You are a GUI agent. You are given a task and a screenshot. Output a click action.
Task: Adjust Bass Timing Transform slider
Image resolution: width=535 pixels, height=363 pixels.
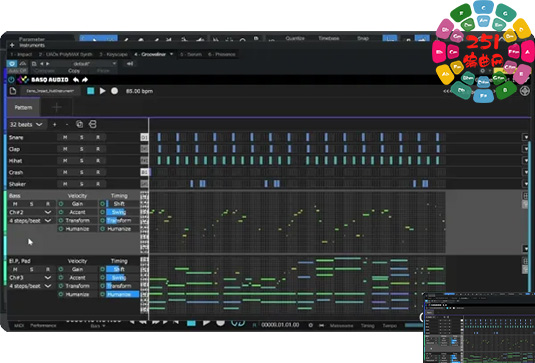[x=122, y=220]
